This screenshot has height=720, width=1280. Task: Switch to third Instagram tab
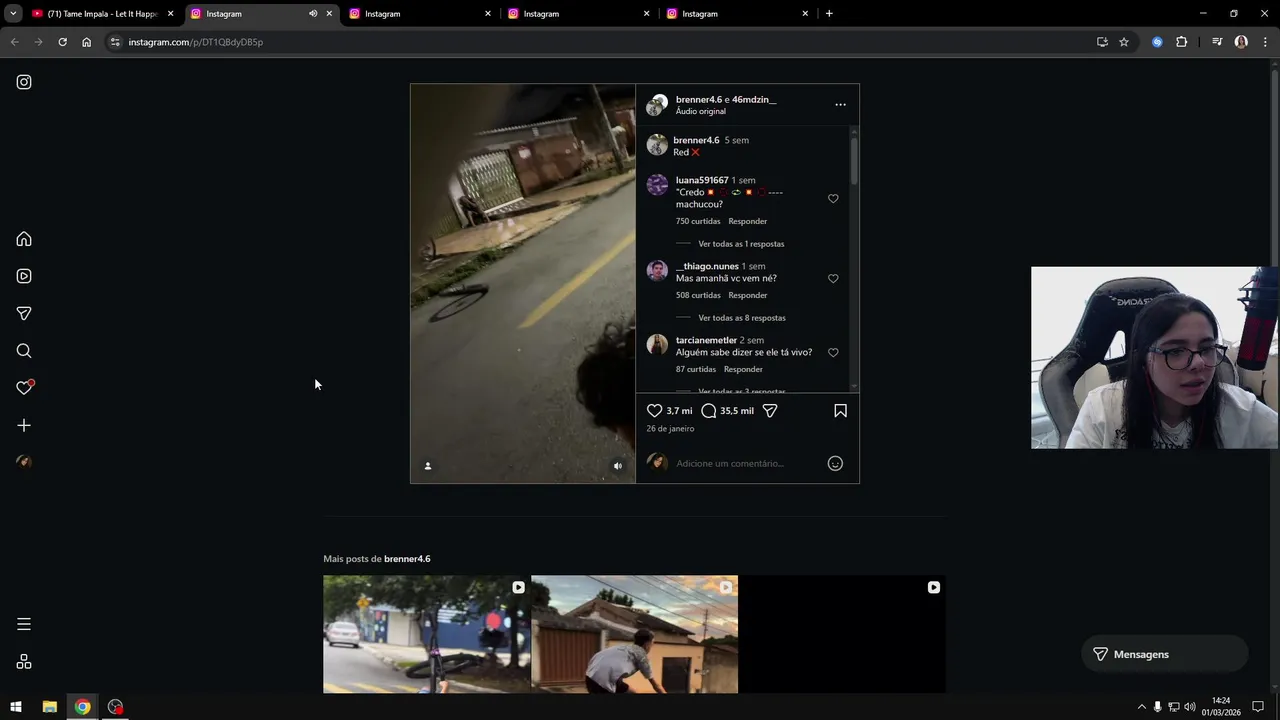579,14
